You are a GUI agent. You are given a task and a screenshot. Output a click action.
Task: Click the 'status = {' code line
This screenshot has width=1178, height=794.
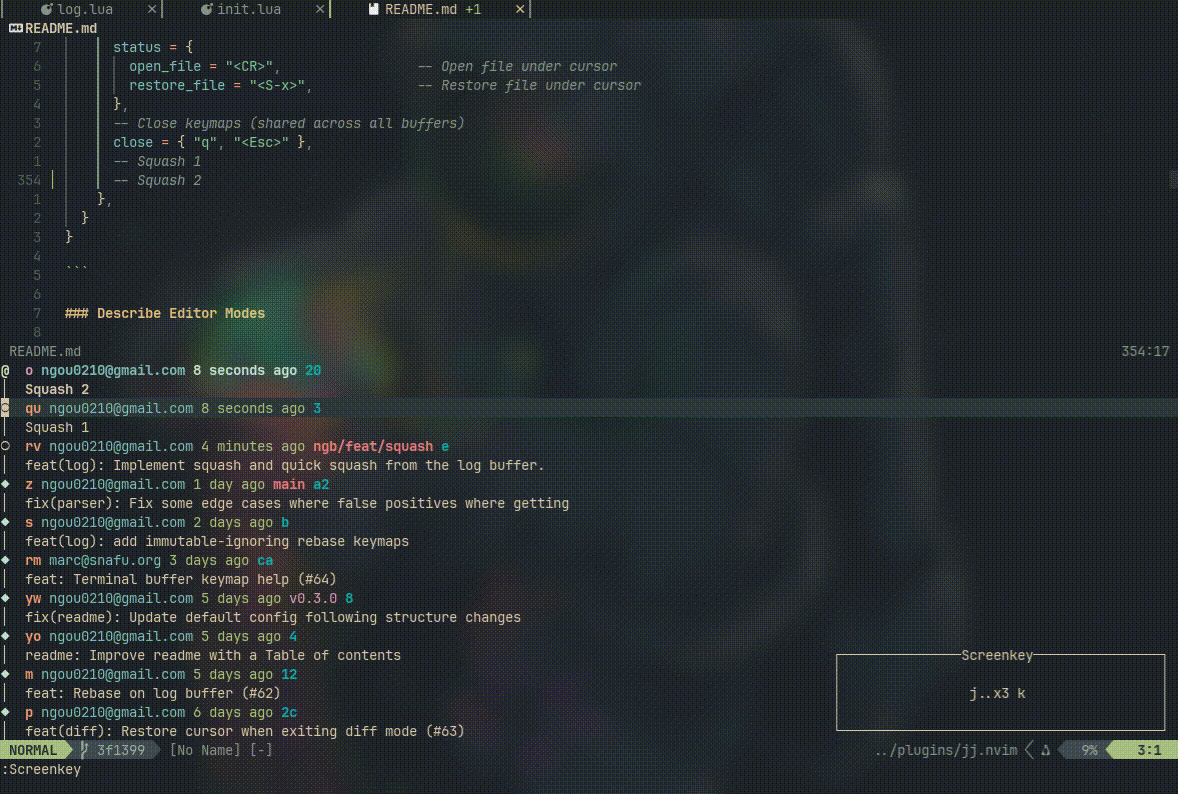tap(153, 47)
